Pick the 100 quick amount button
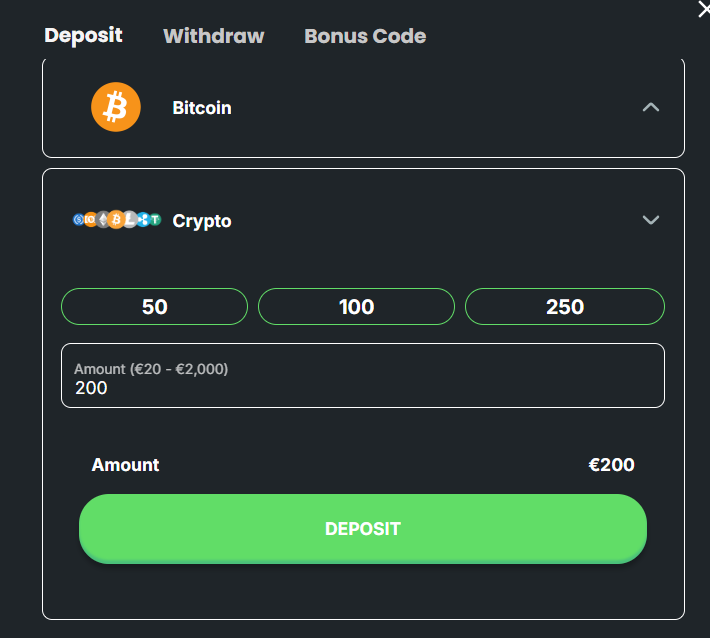The image size is (710, 638). pos(357,307)
